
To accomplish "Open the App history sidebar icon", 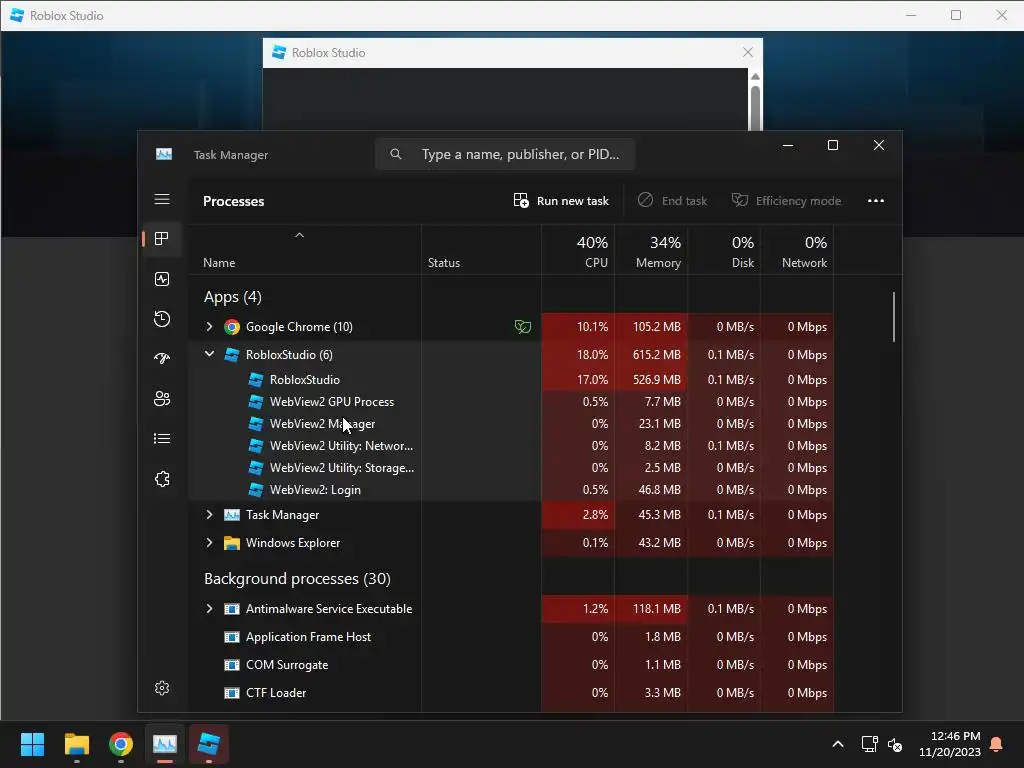I will 162,319.
